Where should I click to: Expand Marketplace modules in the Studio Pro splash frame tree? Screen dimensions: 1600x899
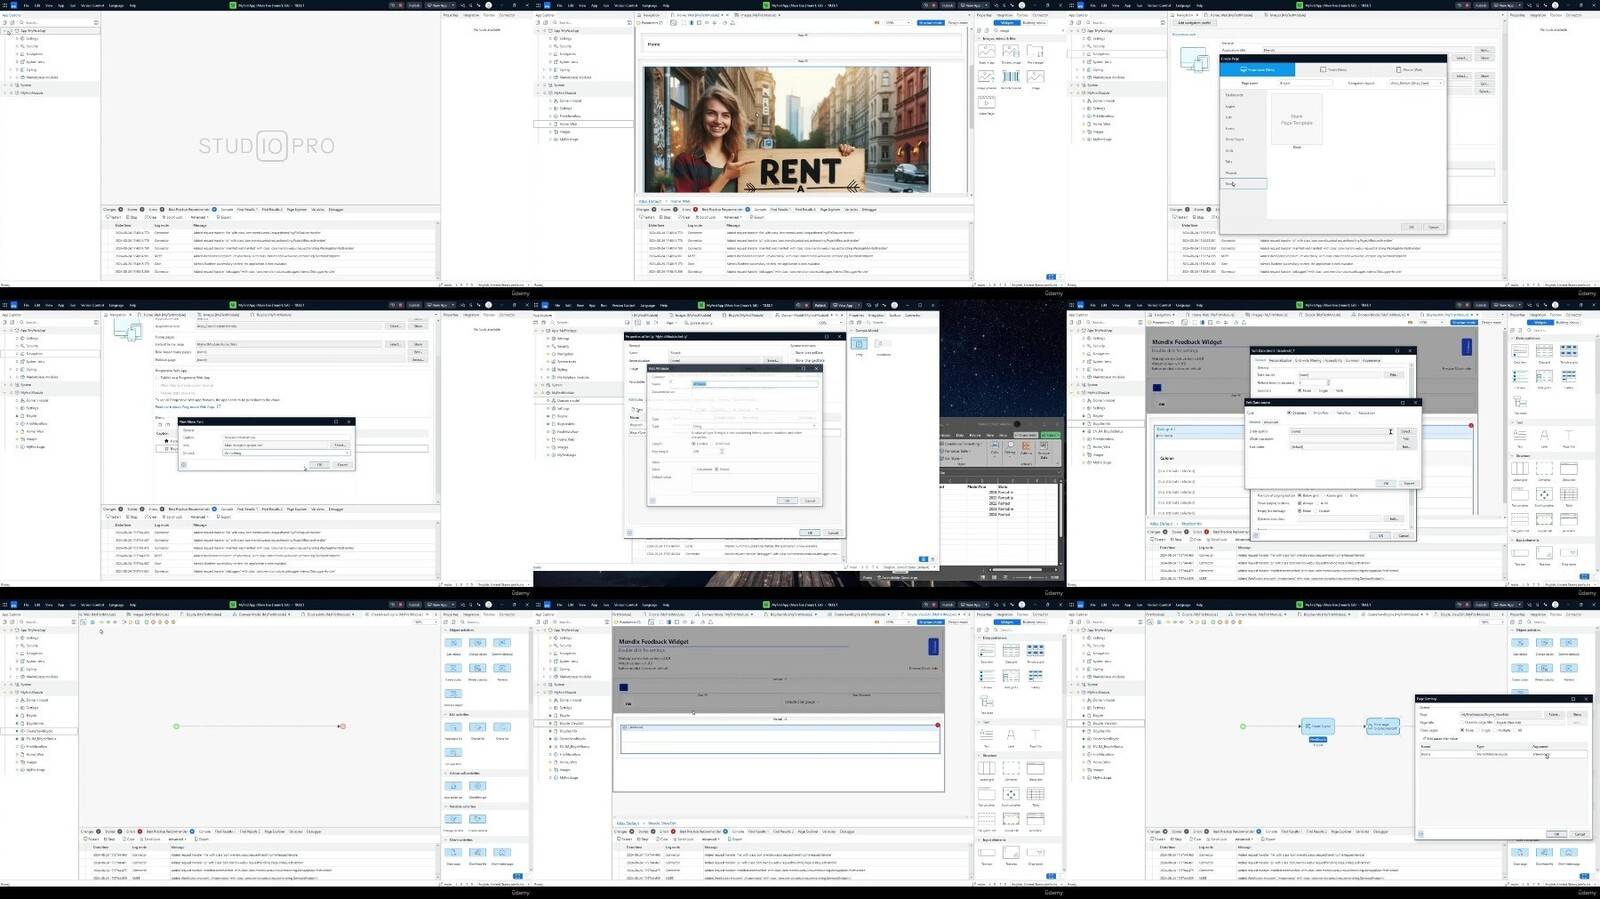point(11,77)
